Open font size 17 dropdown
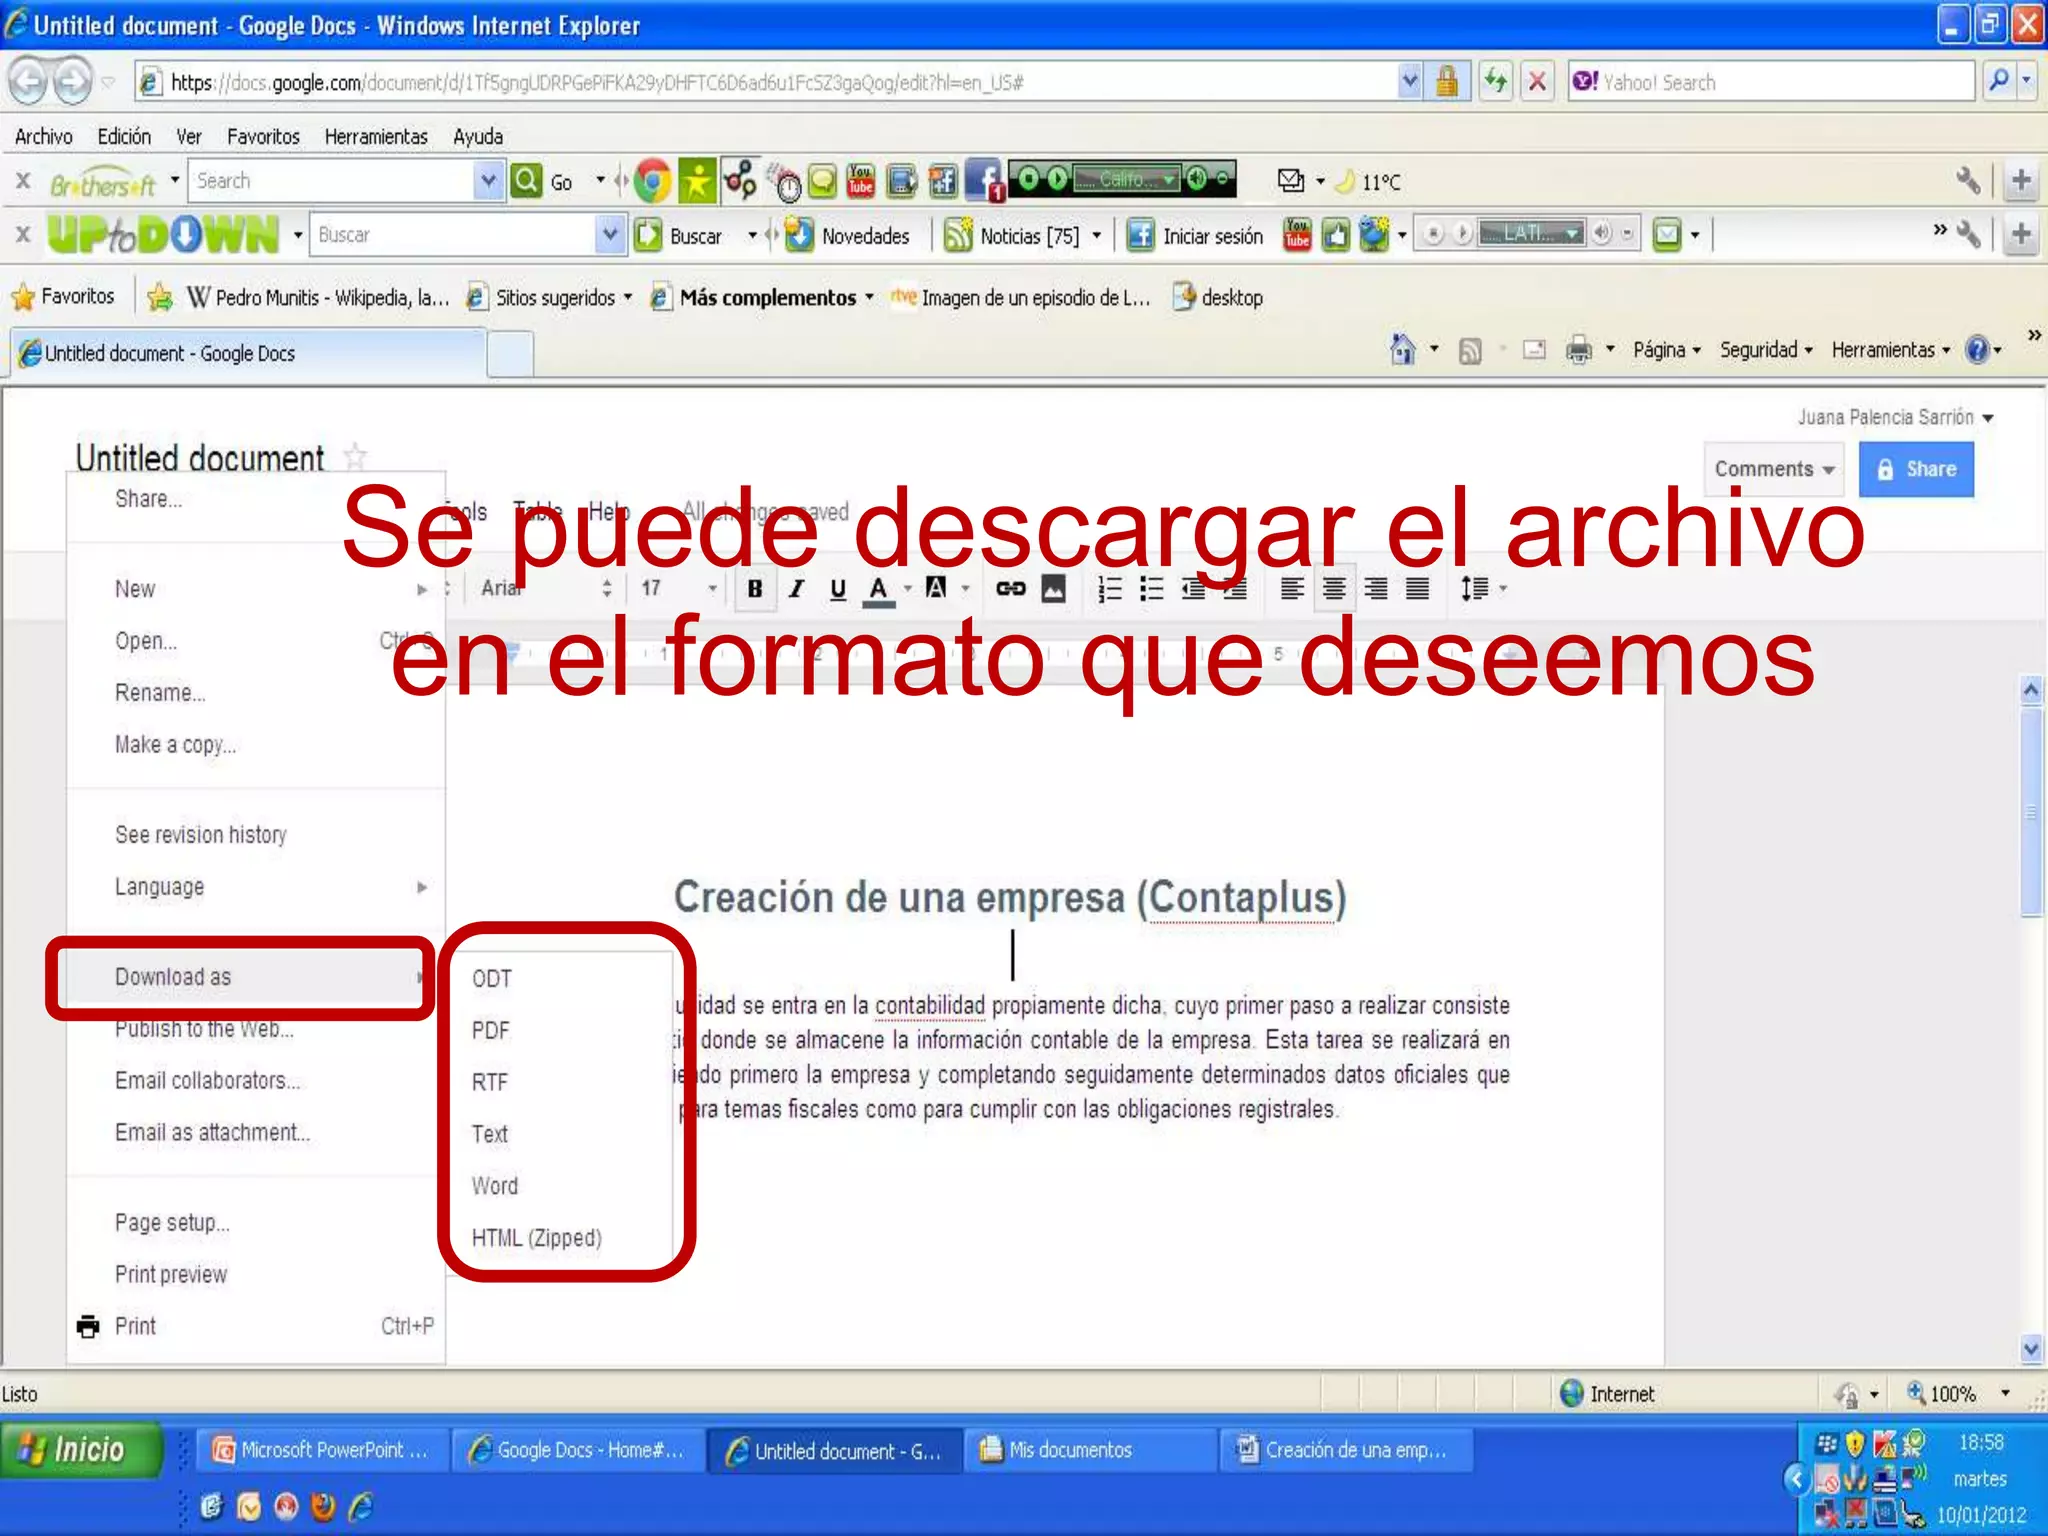The height and width of the screenshot is (1536, 2048). (679, 589)
